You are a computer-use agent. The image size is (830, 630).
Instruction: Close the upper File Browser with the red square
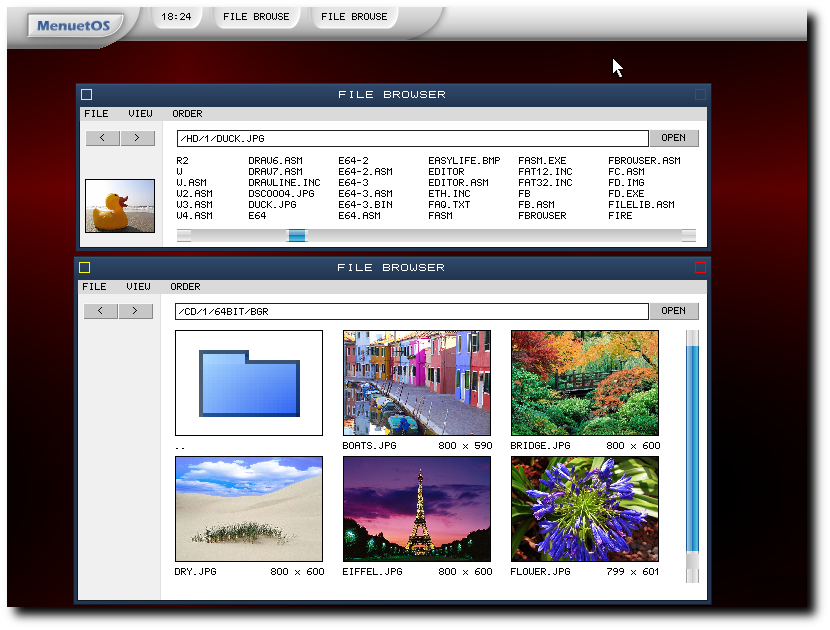point(700,95)
